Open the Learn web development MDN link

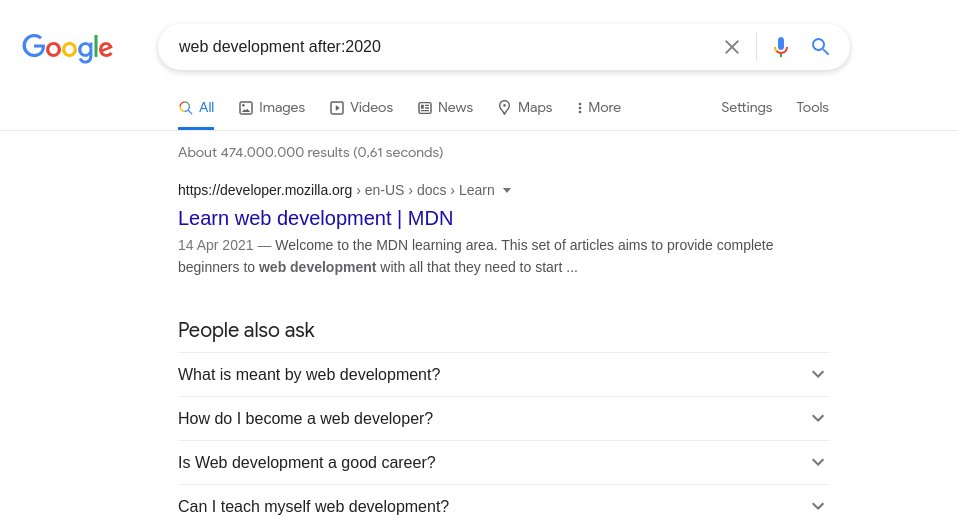point(315,218)
